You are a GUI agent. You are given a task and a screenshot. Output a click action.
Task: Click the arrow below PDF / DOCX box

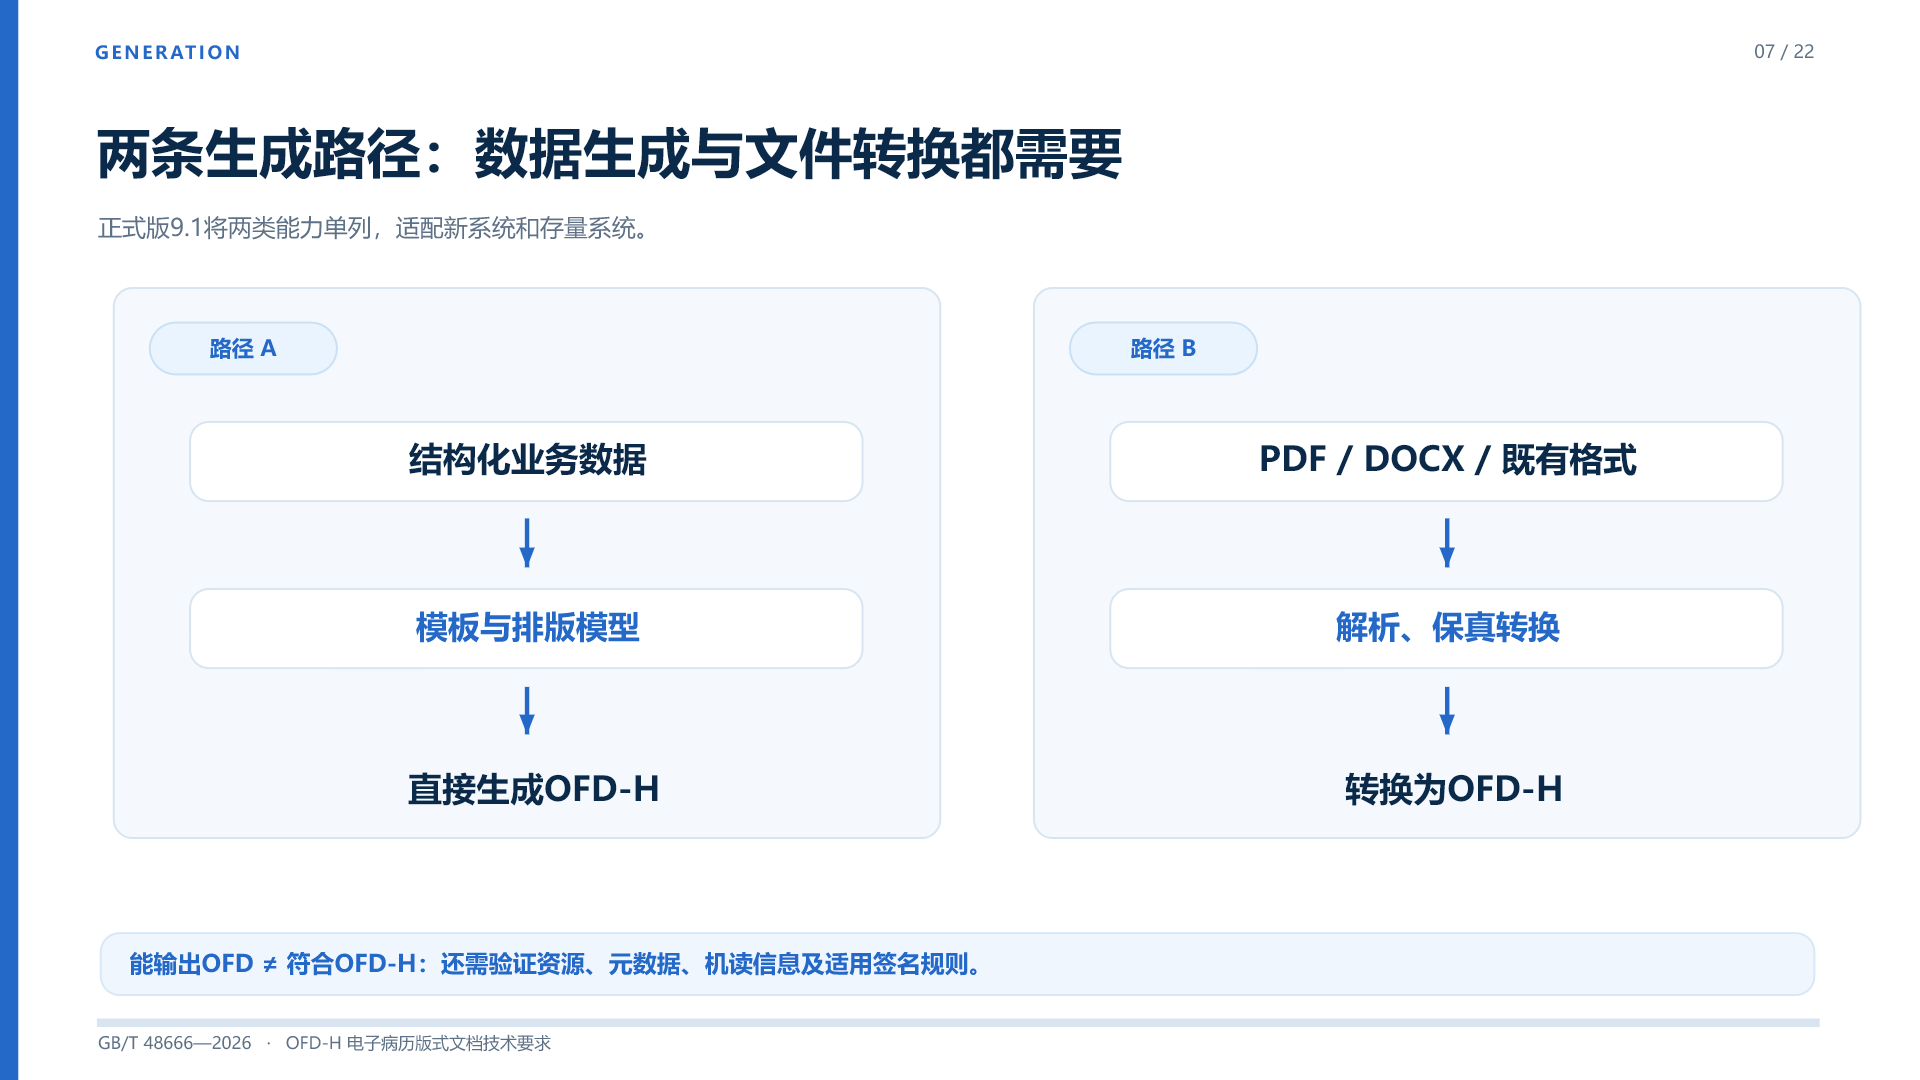(1447, 543)
